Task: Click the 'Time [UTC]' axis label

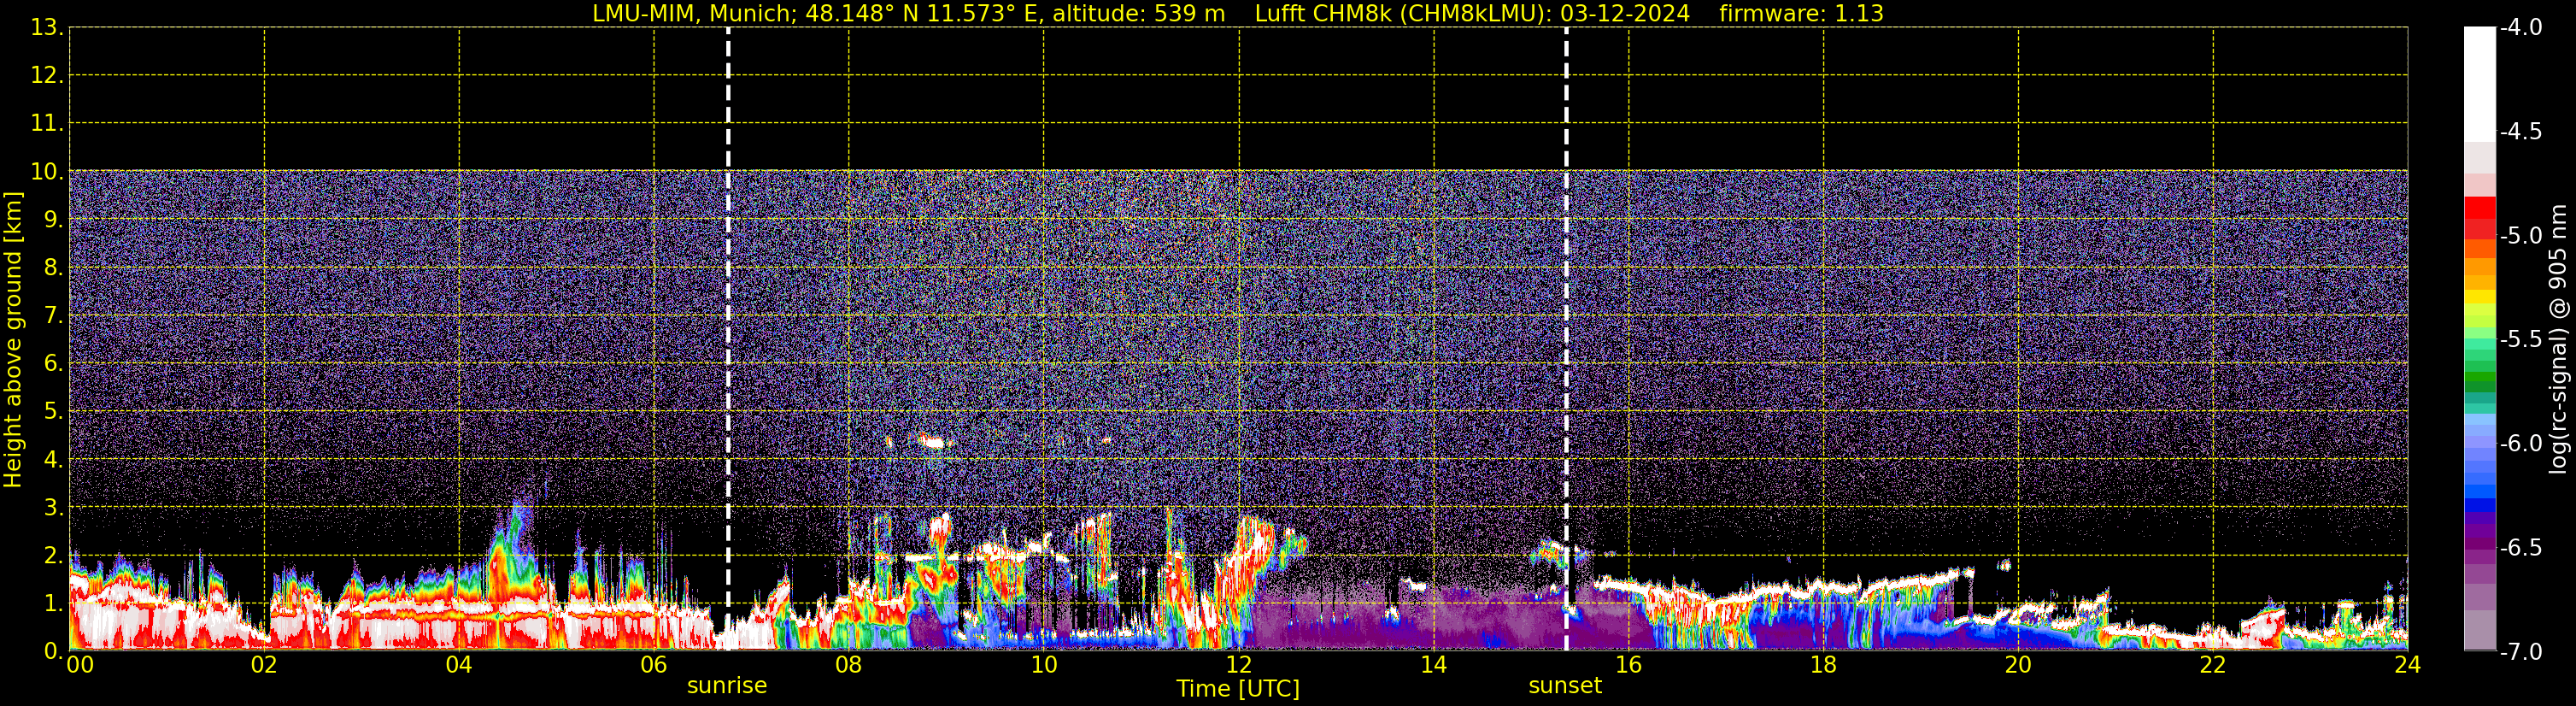Action: coord(1238,689)
